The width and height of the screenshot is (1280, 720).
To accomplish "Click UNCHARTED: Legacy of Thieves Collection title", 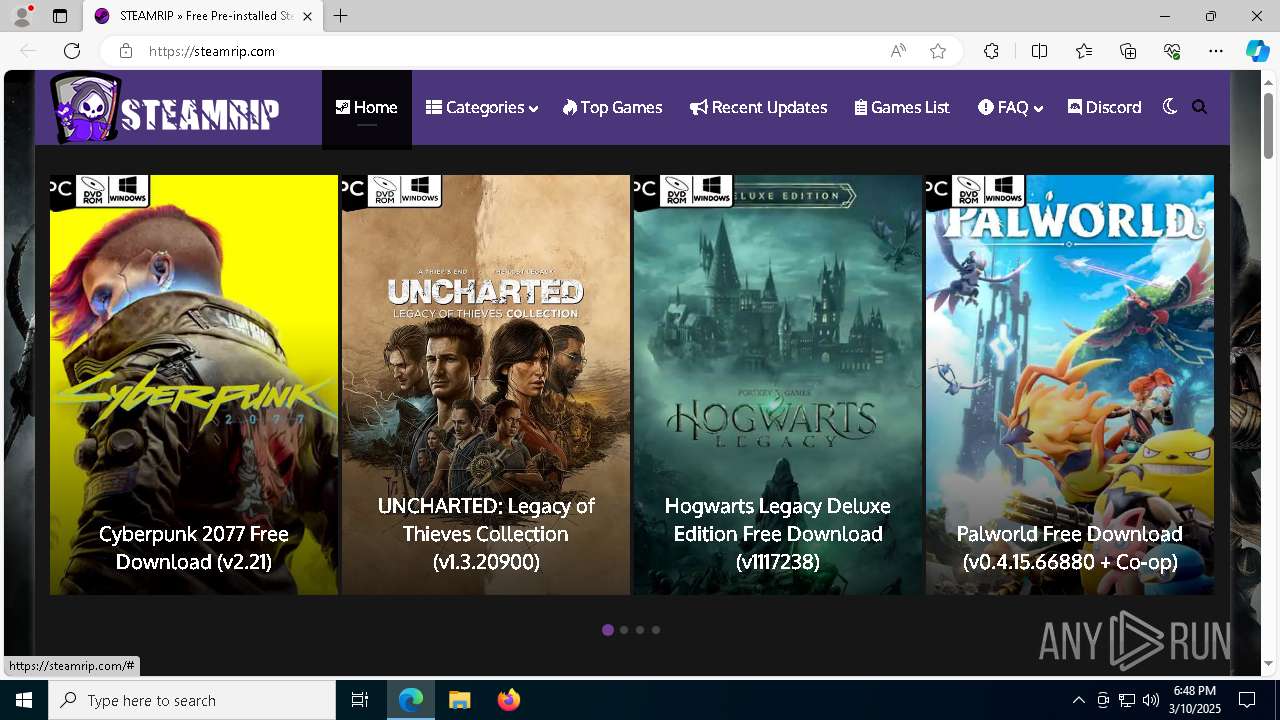I will (486, 534).
